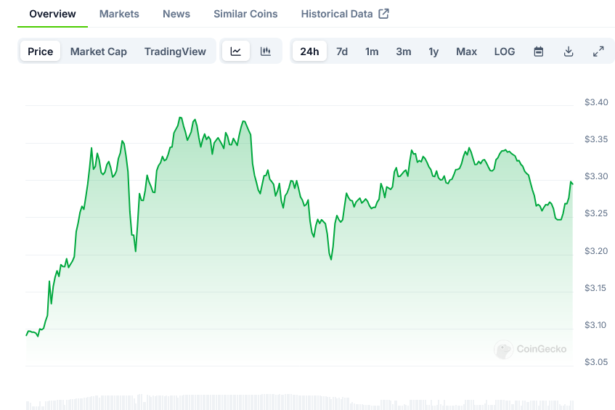Viewport: 615px width, 410px height.
Task: Switch chart to TradingView
Action: pyautogui.click(x=175, y=52)
